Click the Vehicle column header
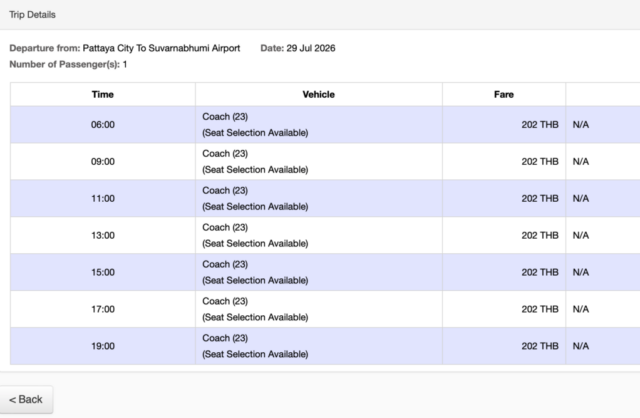The image size is (640, 418). [319, 94]
